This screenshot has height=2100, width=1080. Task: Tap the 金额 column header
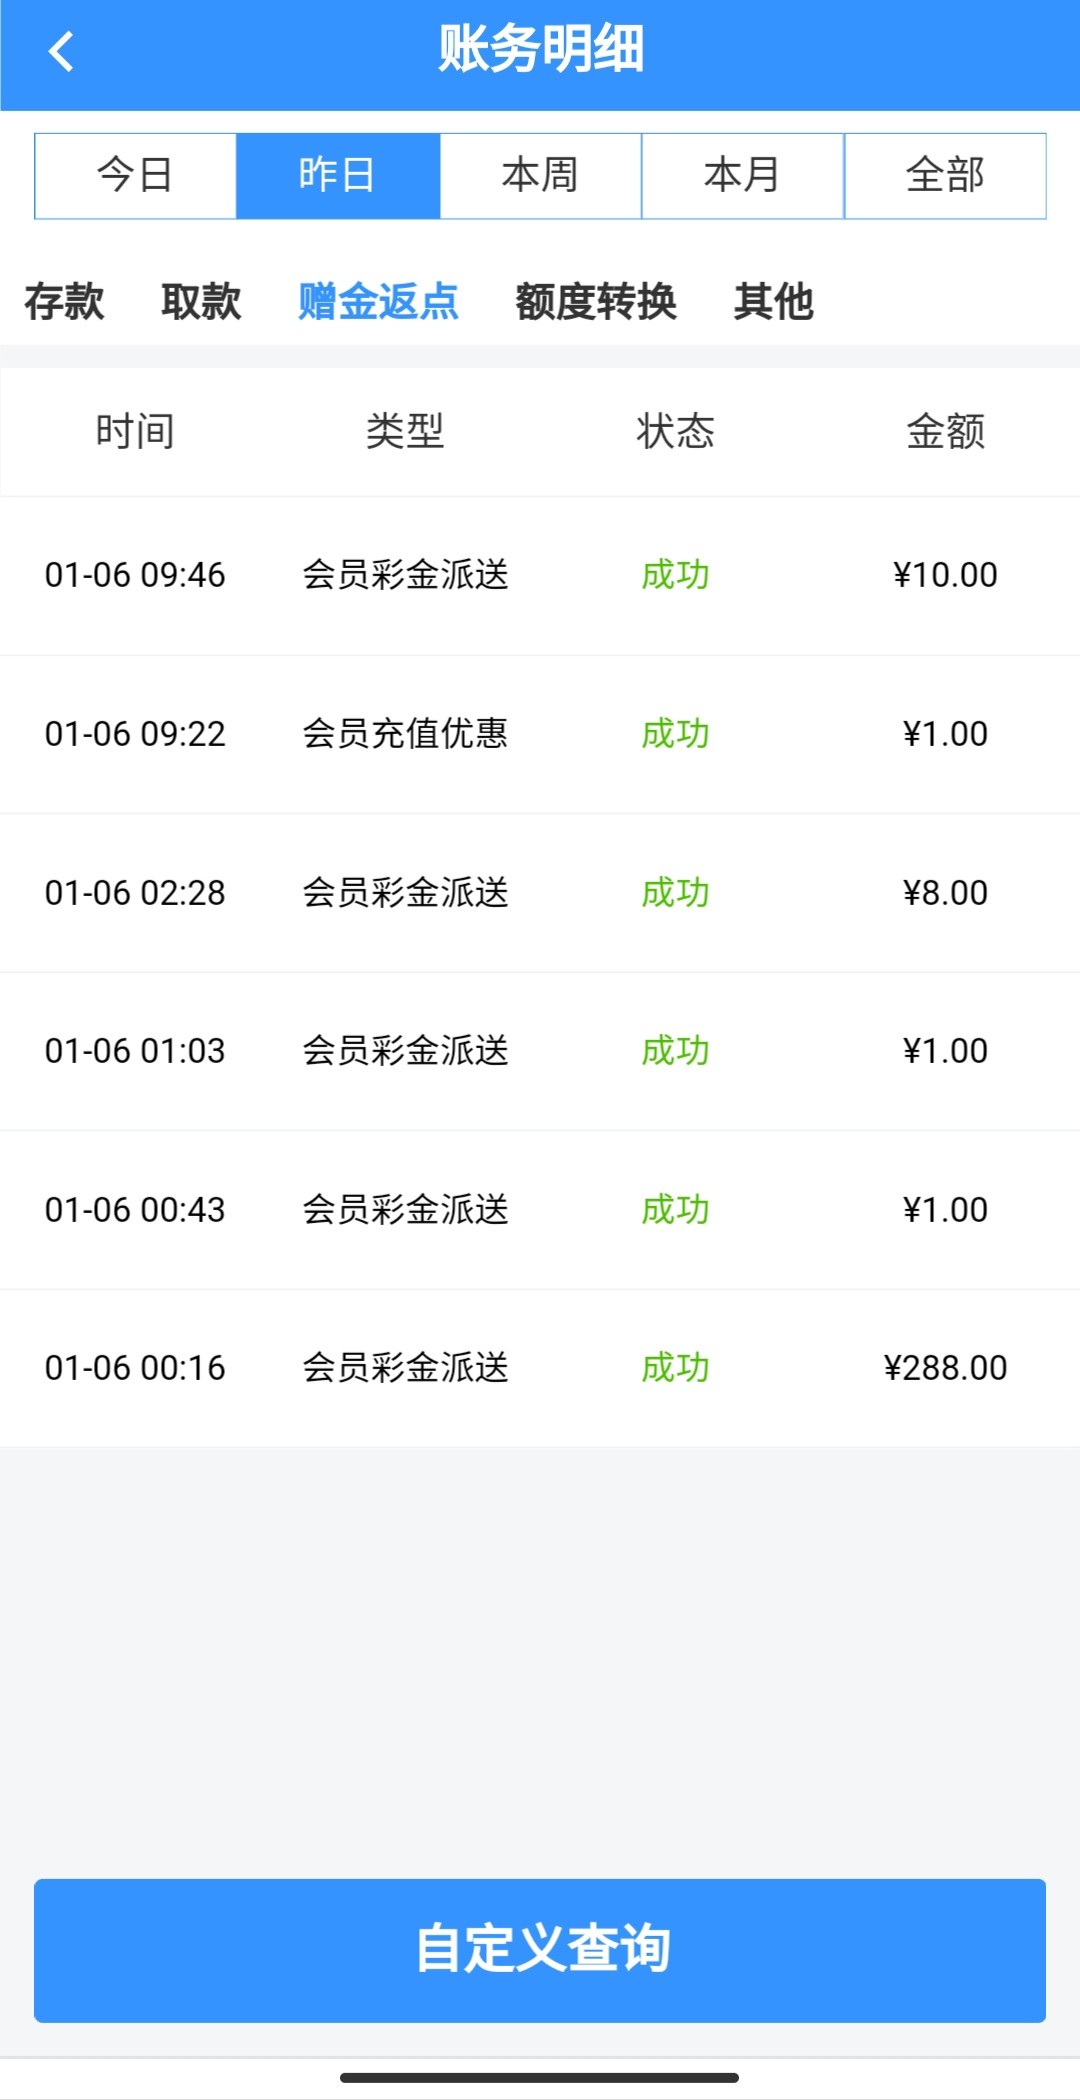945,432
